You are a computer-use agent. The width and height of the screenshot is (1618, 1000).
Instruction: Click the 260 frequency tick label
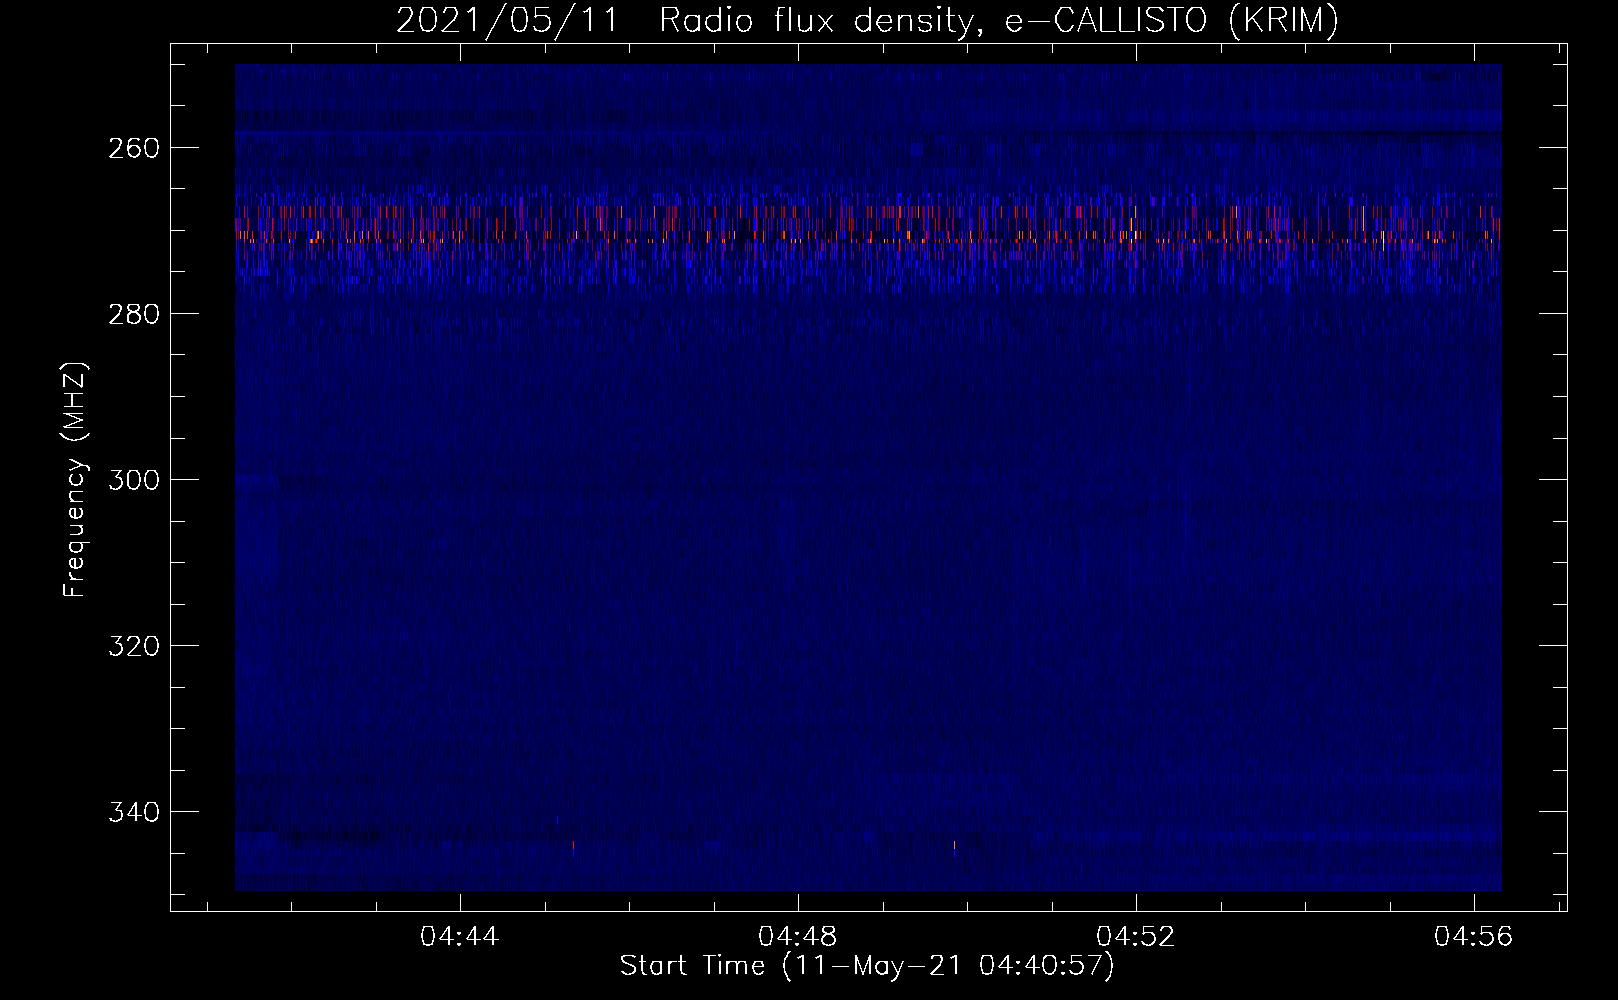133,148
